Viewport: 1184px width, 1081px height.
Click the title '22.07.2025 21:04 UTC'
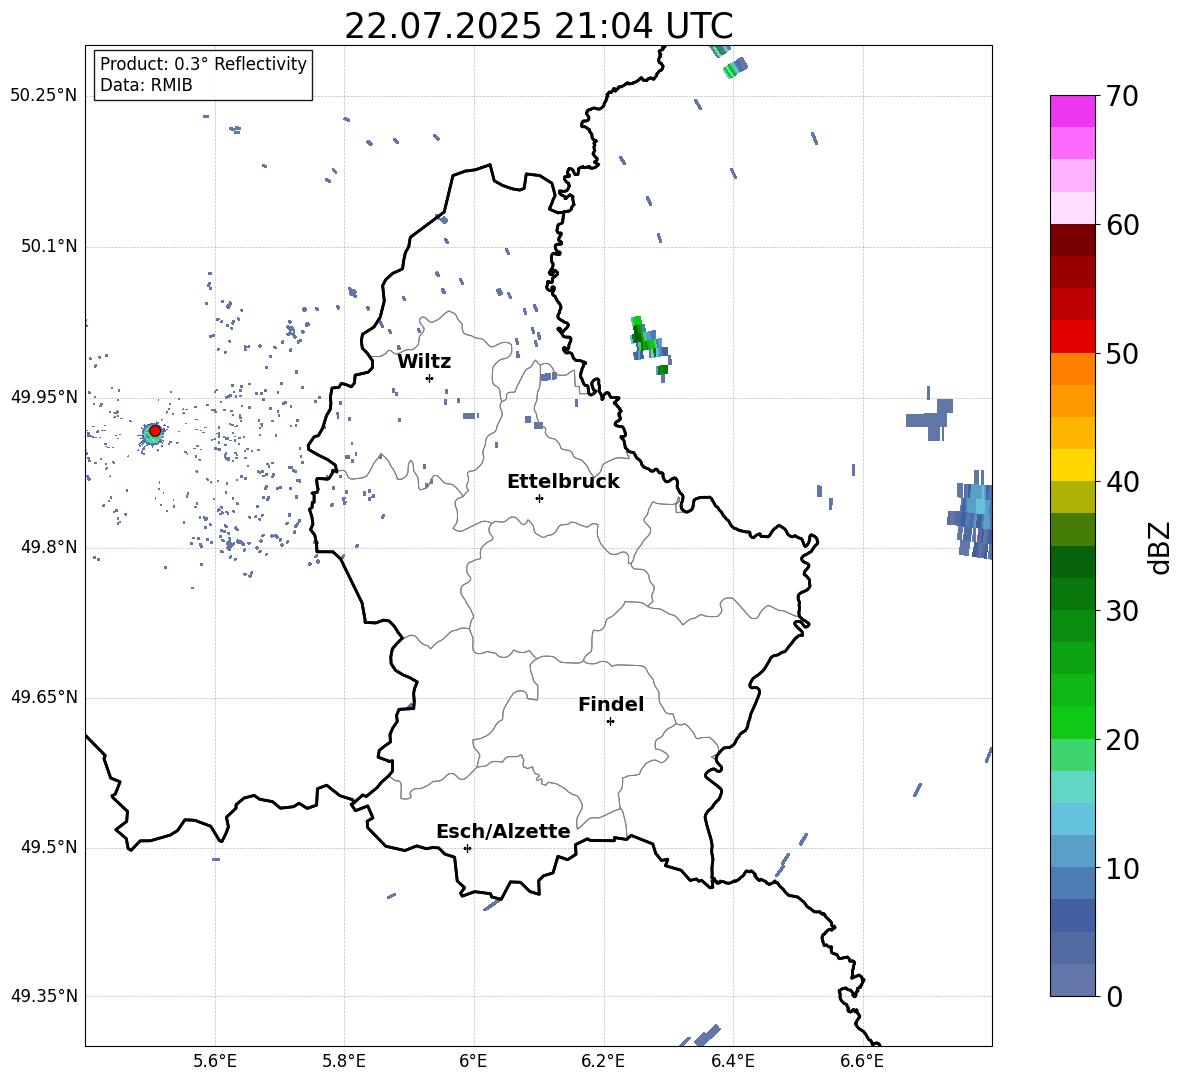(538, 26)
